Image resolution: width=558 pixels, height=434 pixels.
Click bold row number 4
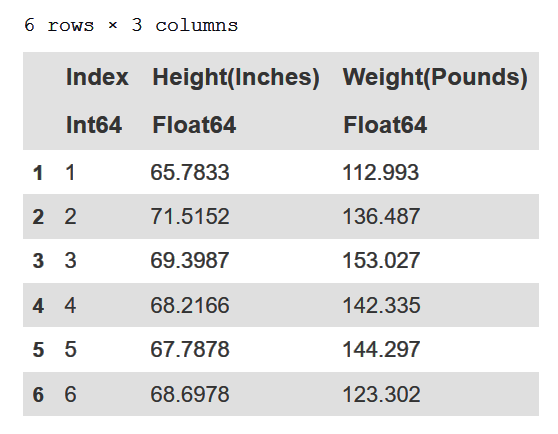pos(38,306)
